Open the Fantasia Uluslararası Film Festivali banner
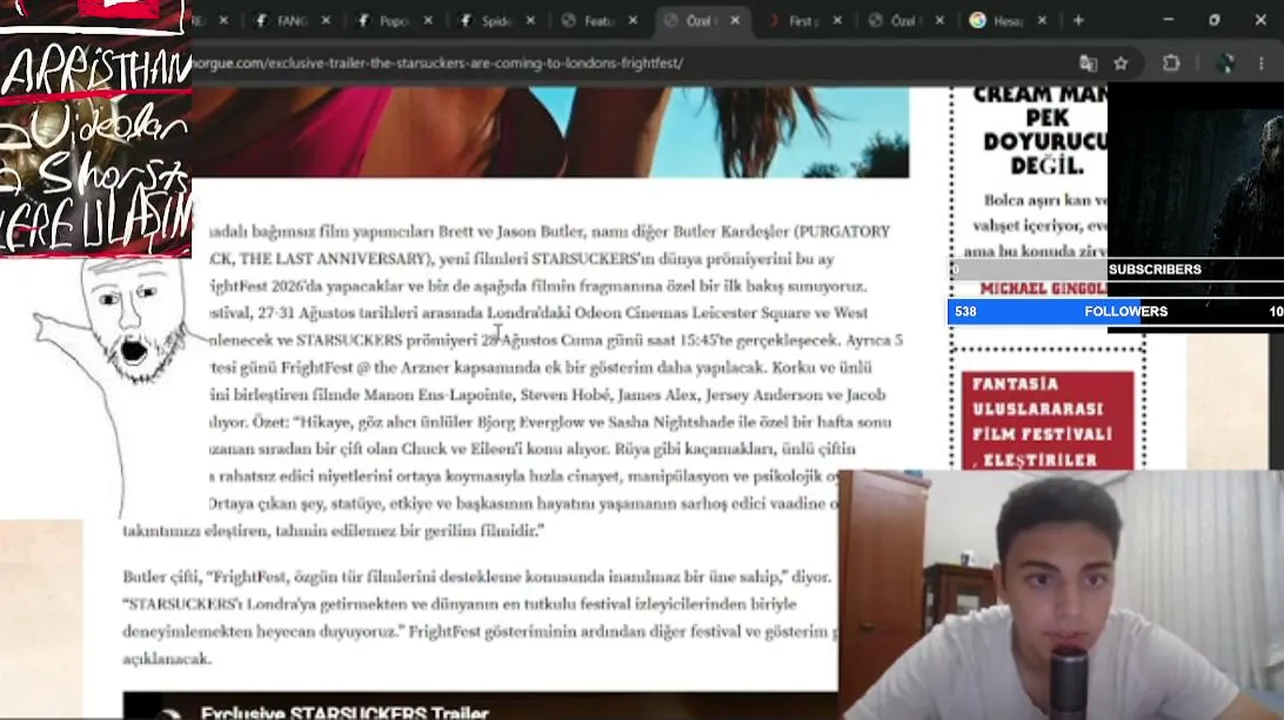The height and width of the screenshot is (720, 1284). tap(1047, 421)
